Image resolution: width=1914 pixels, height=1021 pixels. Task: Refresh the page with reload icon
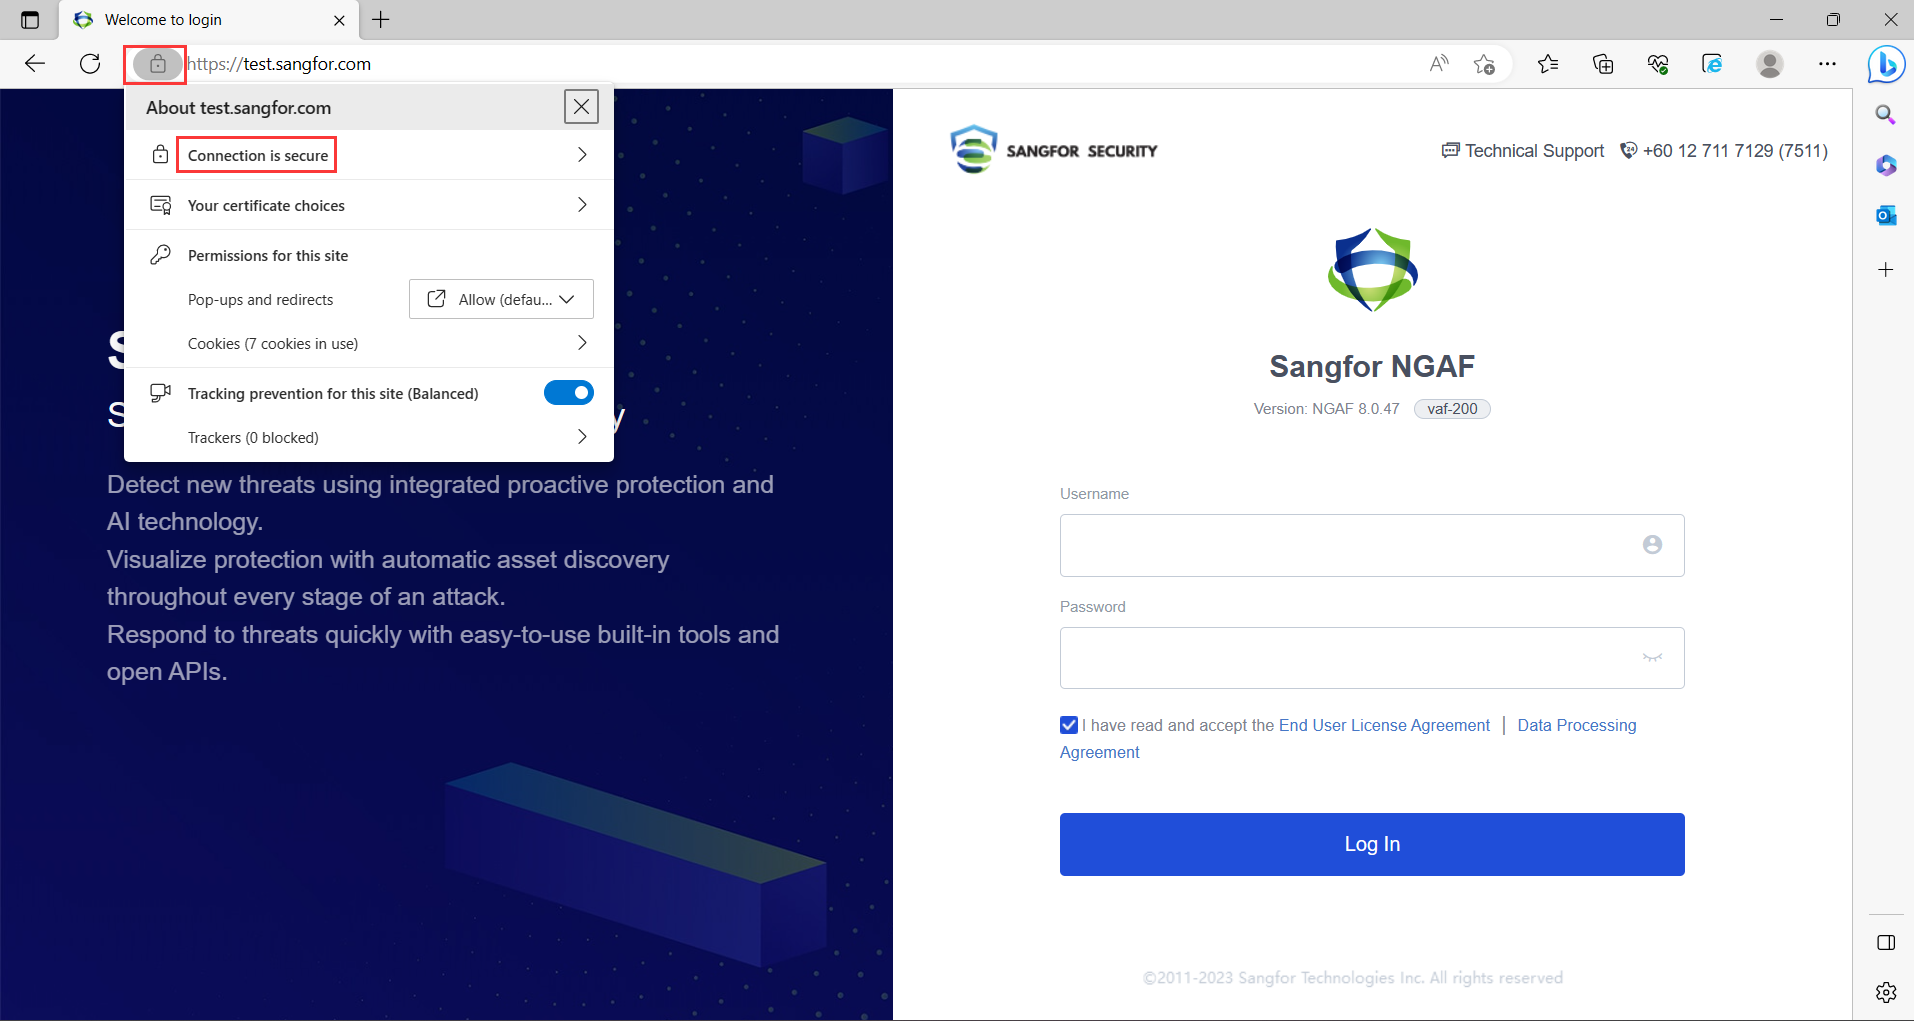(90, 64)
